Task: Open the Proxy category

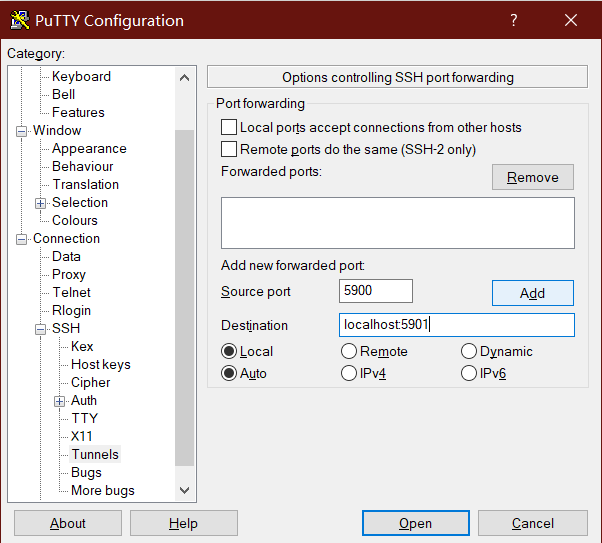Action: coord(69,274)
